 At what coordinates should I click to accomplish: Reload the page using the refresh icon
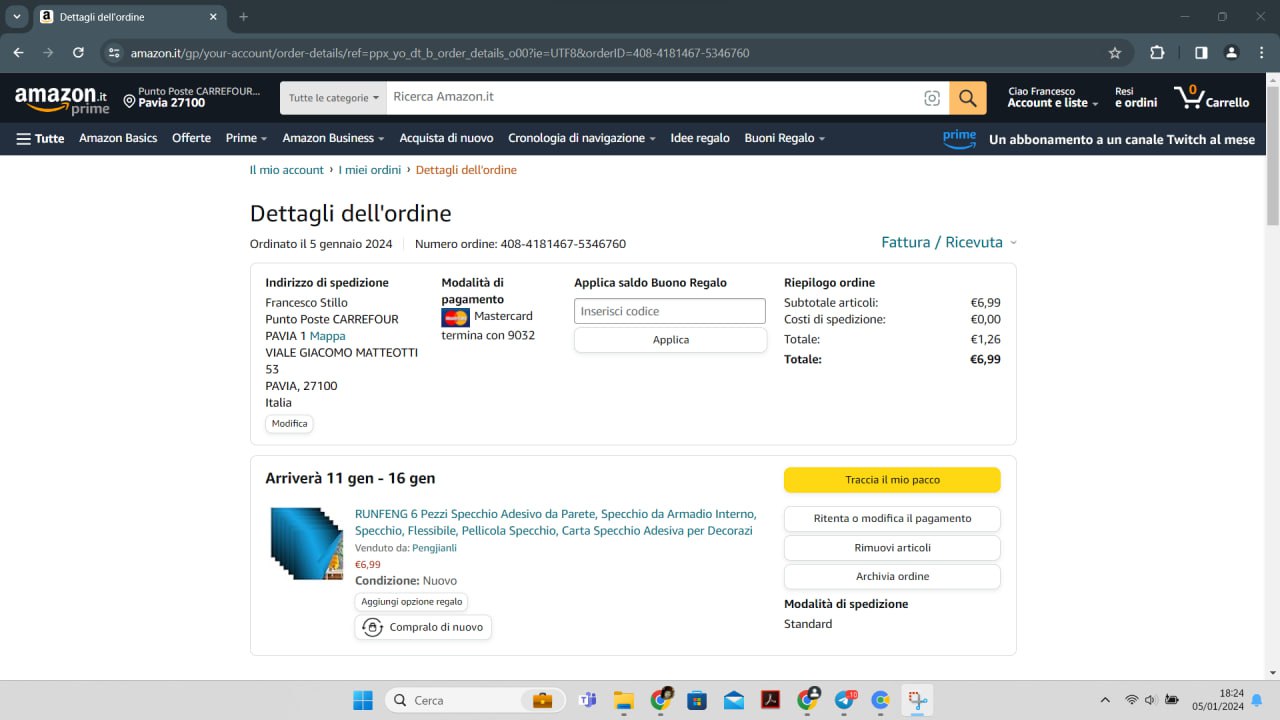coord(78,53)
